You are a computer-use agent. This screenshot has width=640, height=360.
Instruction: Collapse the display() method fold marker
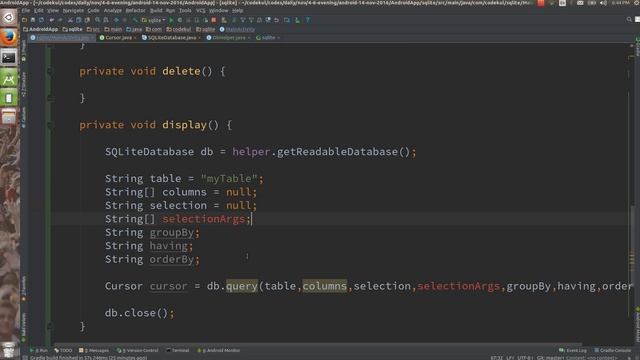coord(50,125)
